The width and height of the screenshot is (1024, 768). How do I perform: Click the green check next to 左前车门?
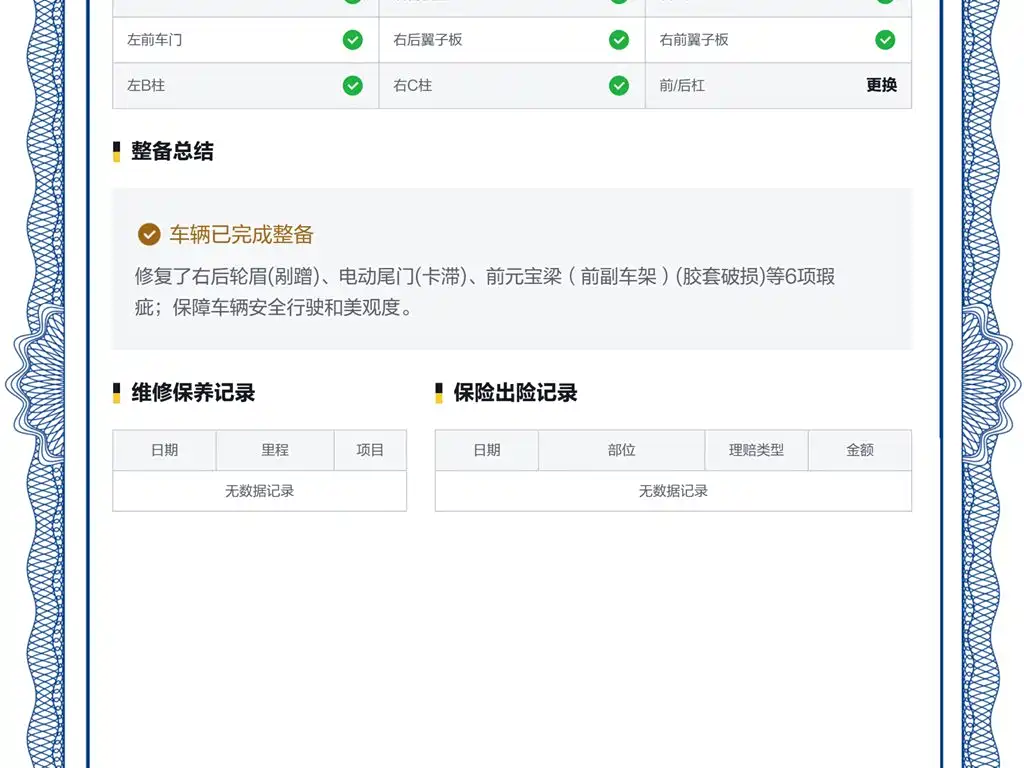(x=353, y=40)
